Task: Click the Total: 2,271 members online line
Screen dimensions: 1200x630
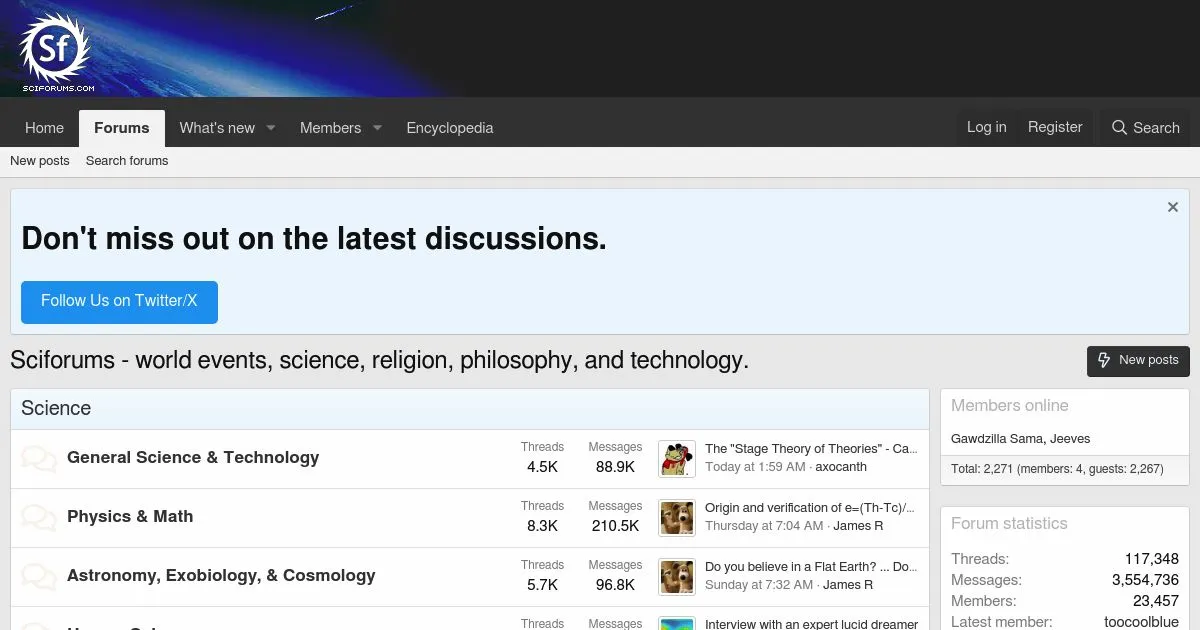Action: click(x=1057, y=469)
